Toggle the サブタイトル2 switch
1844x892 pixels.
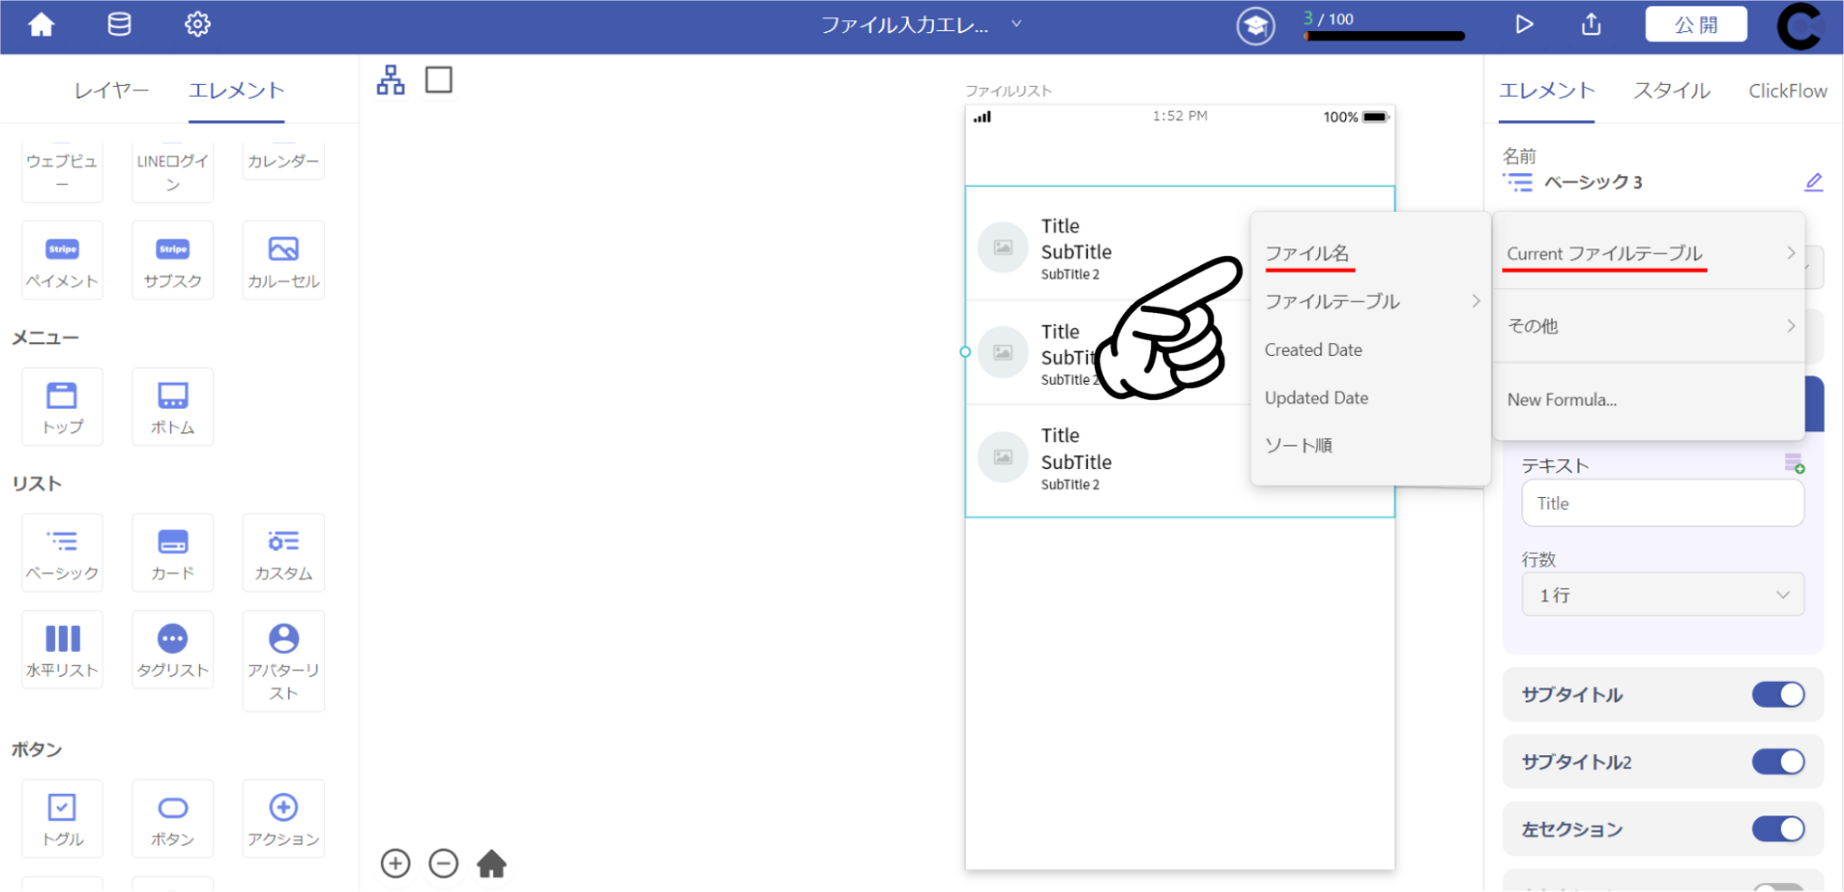(1778, 761)
